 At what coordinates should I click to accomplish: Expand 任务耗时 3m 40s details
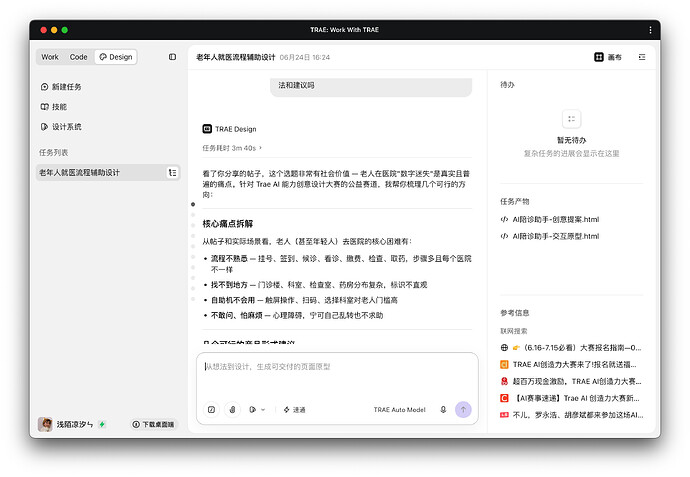232,148
